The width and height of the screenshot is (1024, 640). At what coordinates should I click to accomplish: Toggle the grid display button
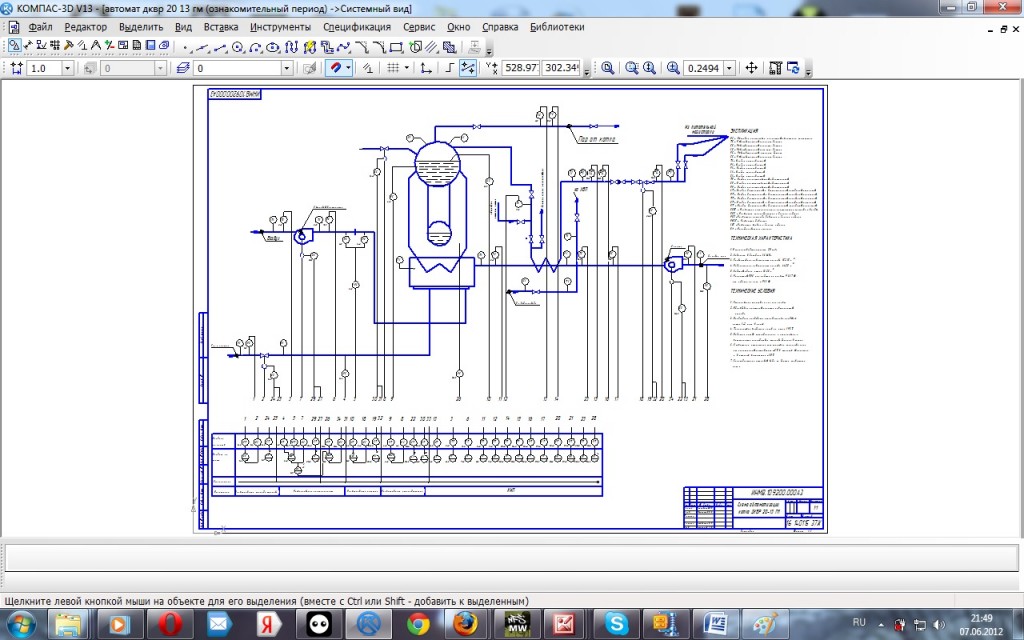tap(393, 68)
